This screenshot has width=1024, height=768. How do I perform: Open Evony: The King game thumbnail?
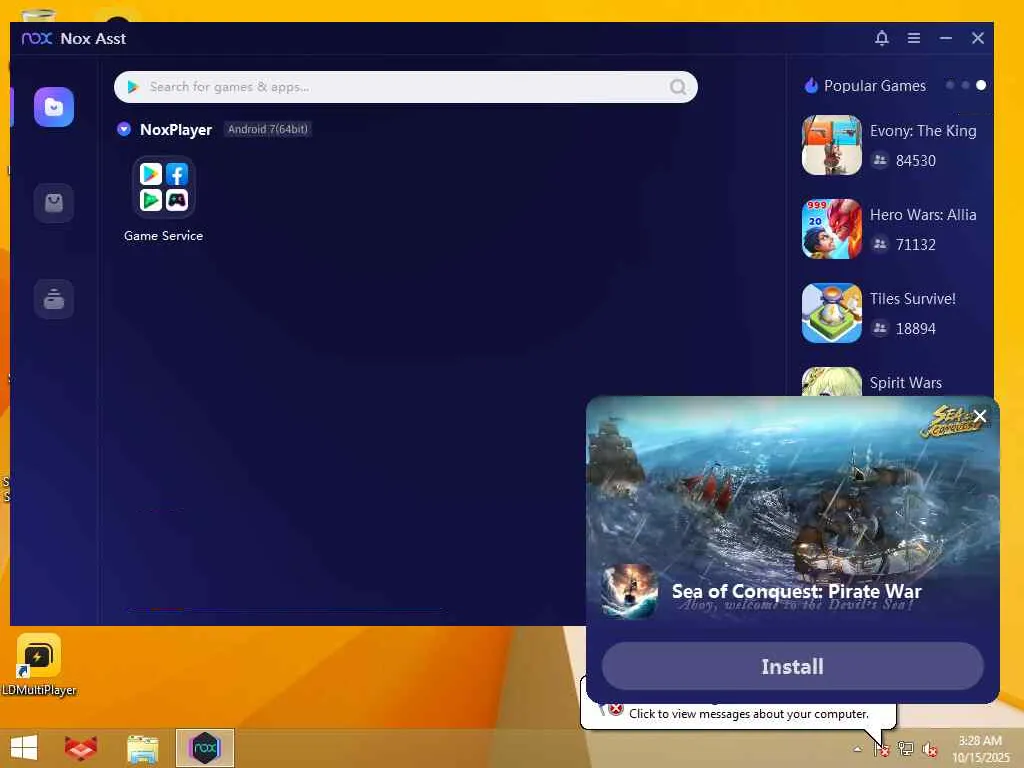click(831, 145)
